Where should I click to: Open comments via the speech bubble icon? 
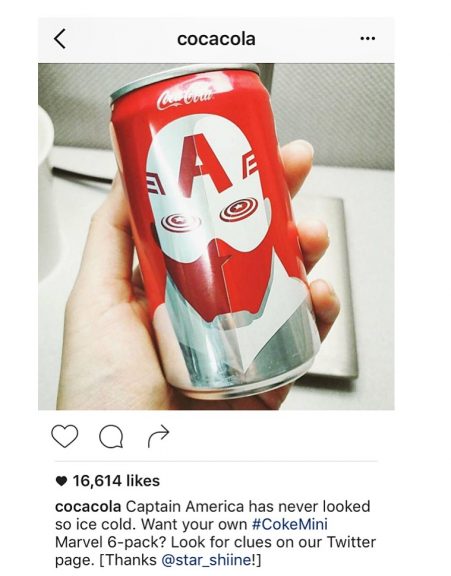point(111,436)
